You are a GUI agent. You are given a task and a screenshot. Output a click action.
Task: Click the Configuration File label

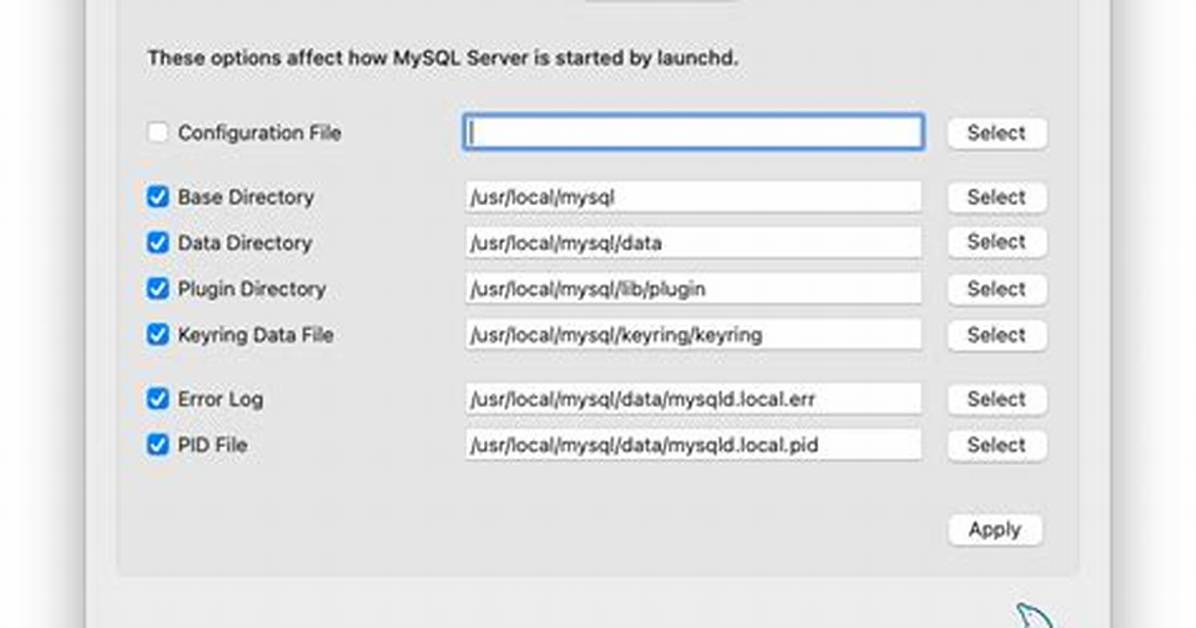coord(259,133)
